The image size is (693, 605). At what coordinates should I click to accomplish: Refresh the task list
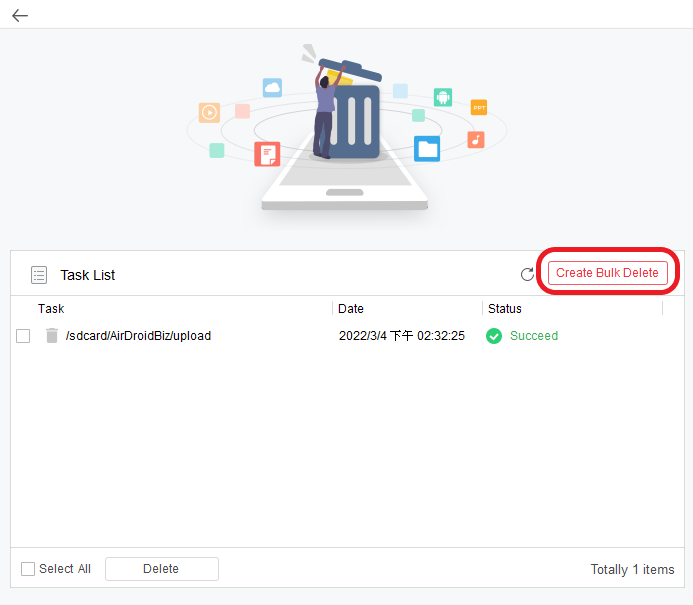(x=527, y=274)
